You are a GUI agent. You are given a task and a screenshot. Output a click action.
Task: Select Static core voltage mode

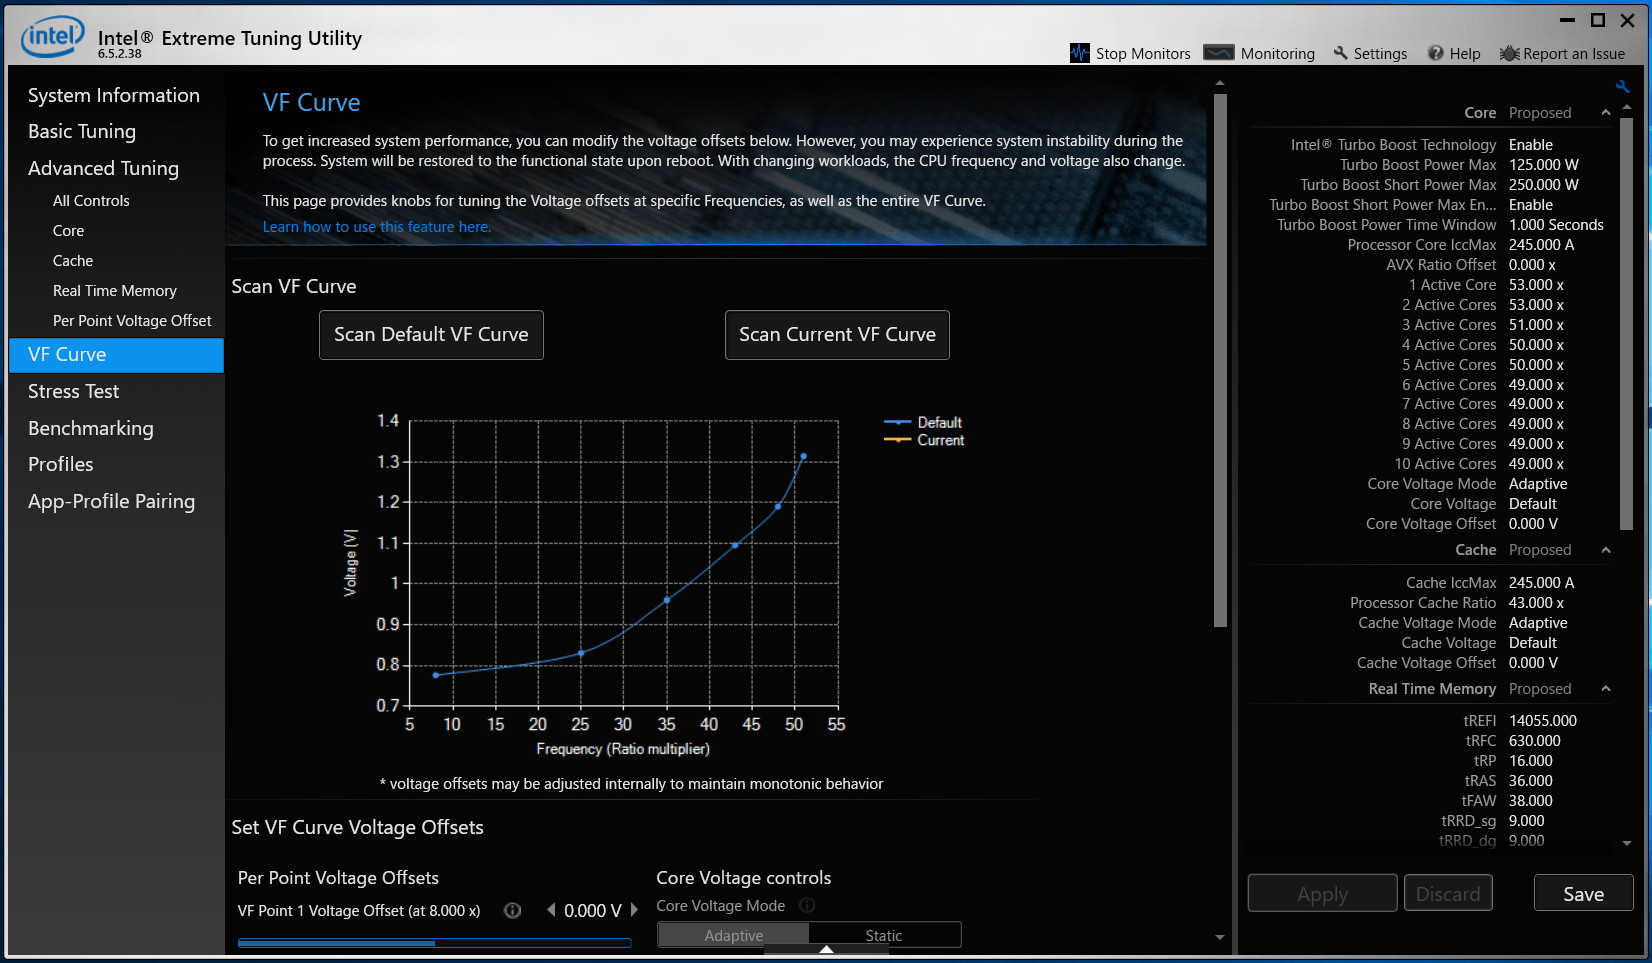[x=884, y=935]
